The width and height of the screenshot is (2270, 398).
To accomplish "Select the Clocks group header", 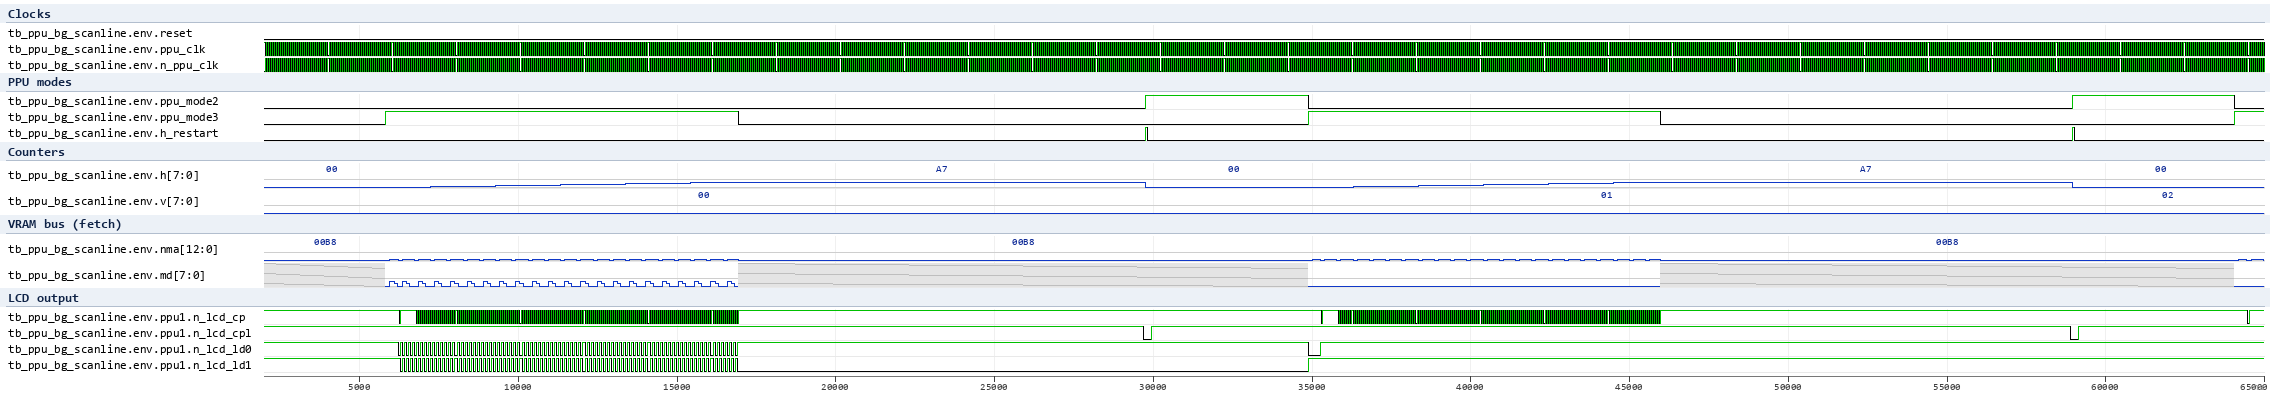I will click(x=1135, y=14).
